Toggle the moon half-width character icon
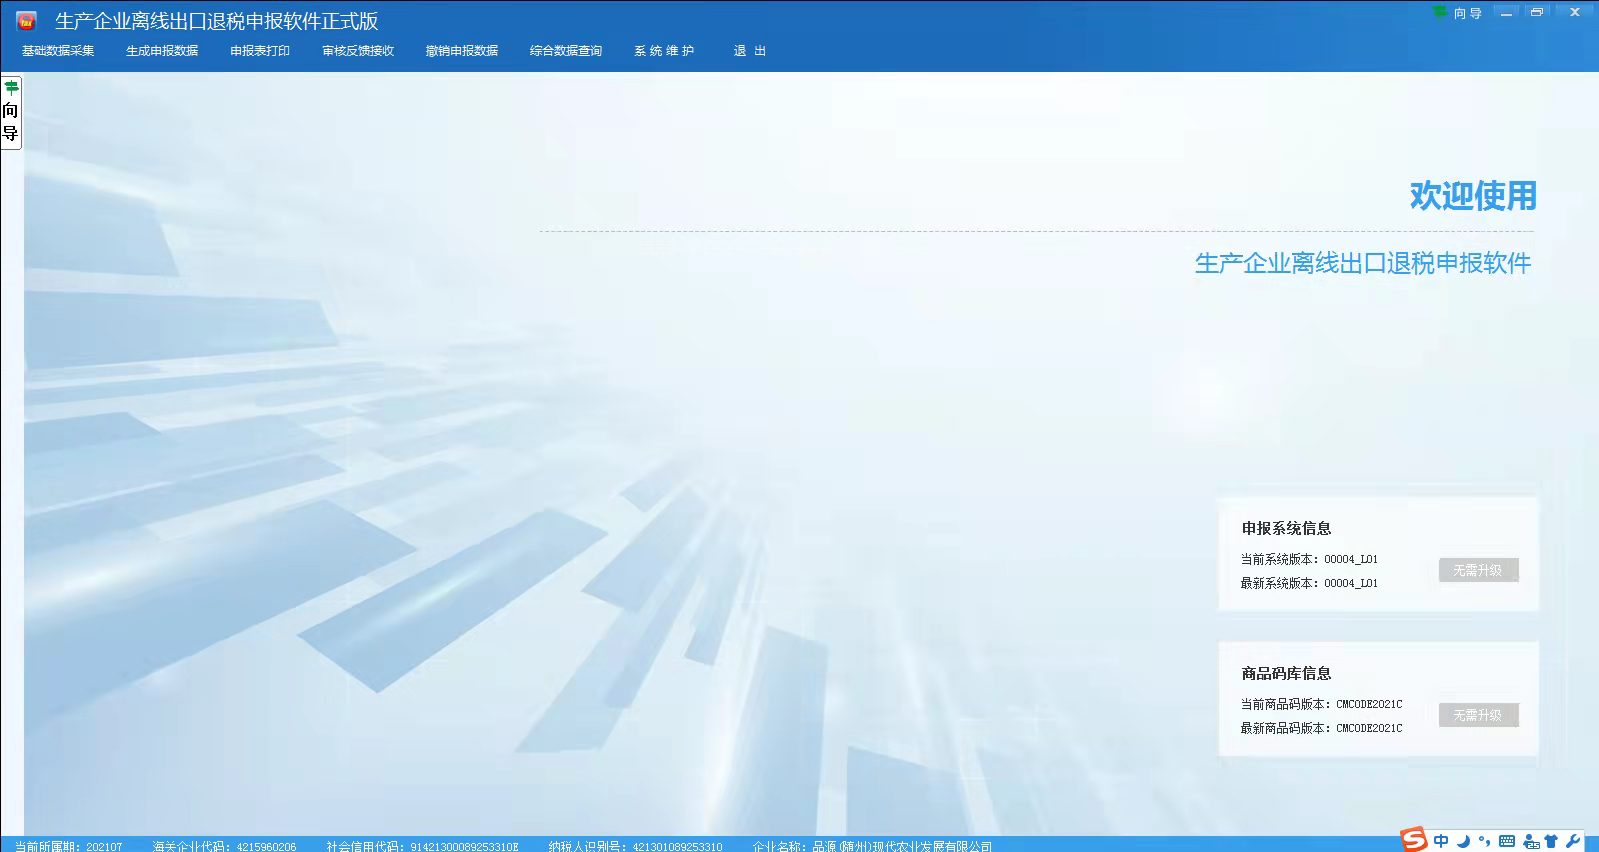This screenshot has width=1599, height=852. pyautogui.click(x=1463, y=841)
